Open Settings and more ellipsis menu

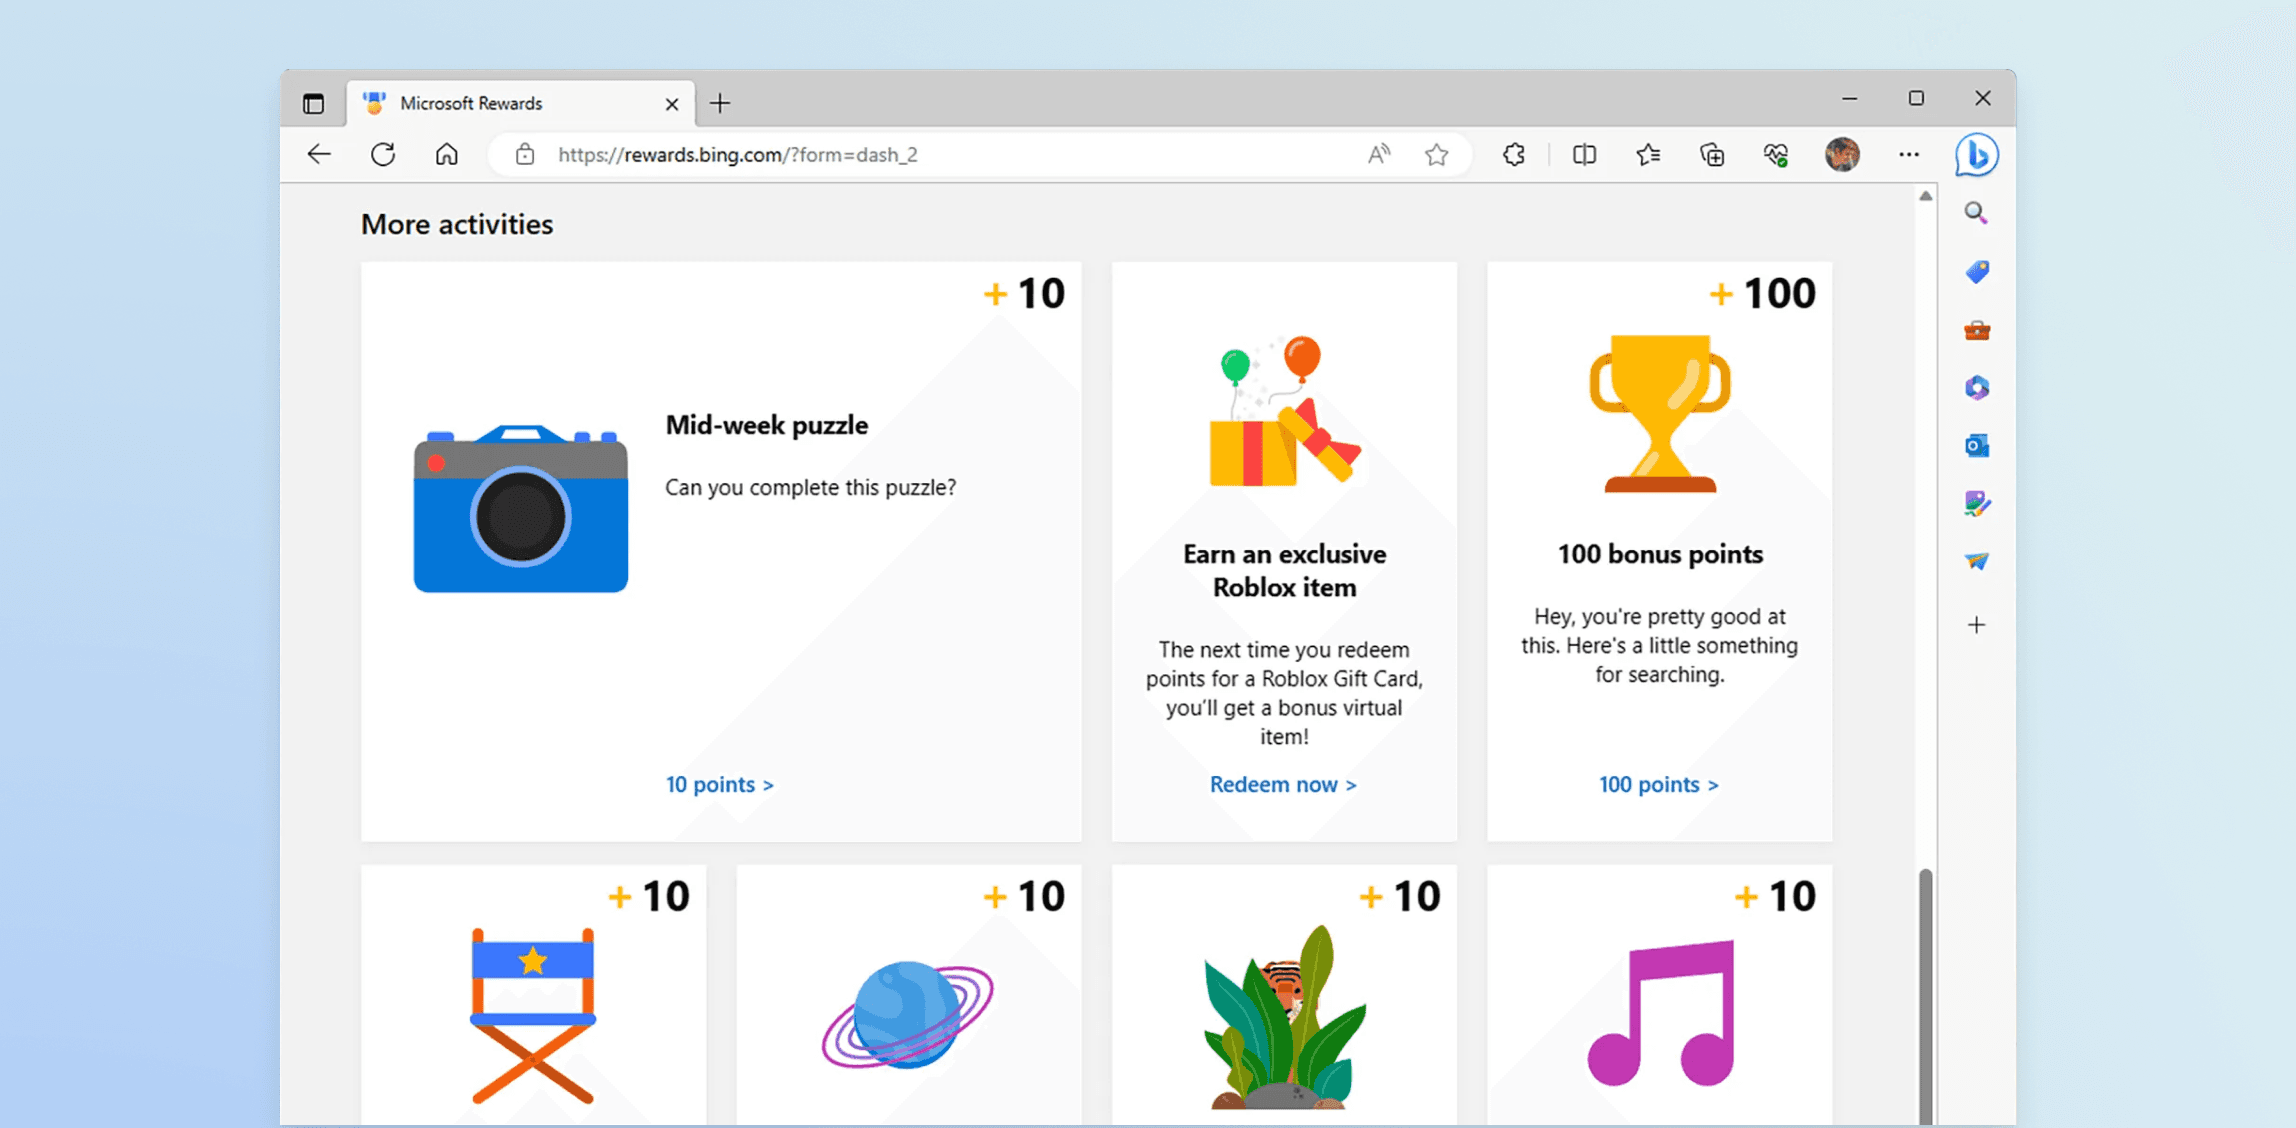point(1909,155)
